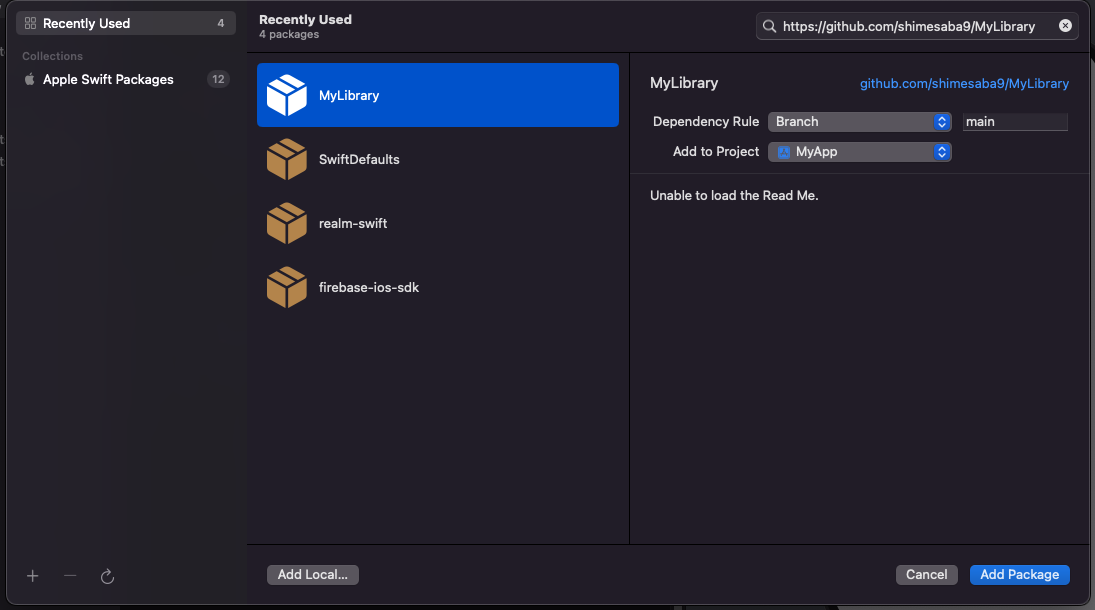Image resolution: width=1095 pixels, height=610 pixels.
Task: Click the Collections section heading
Action: (x=52, y=56)
